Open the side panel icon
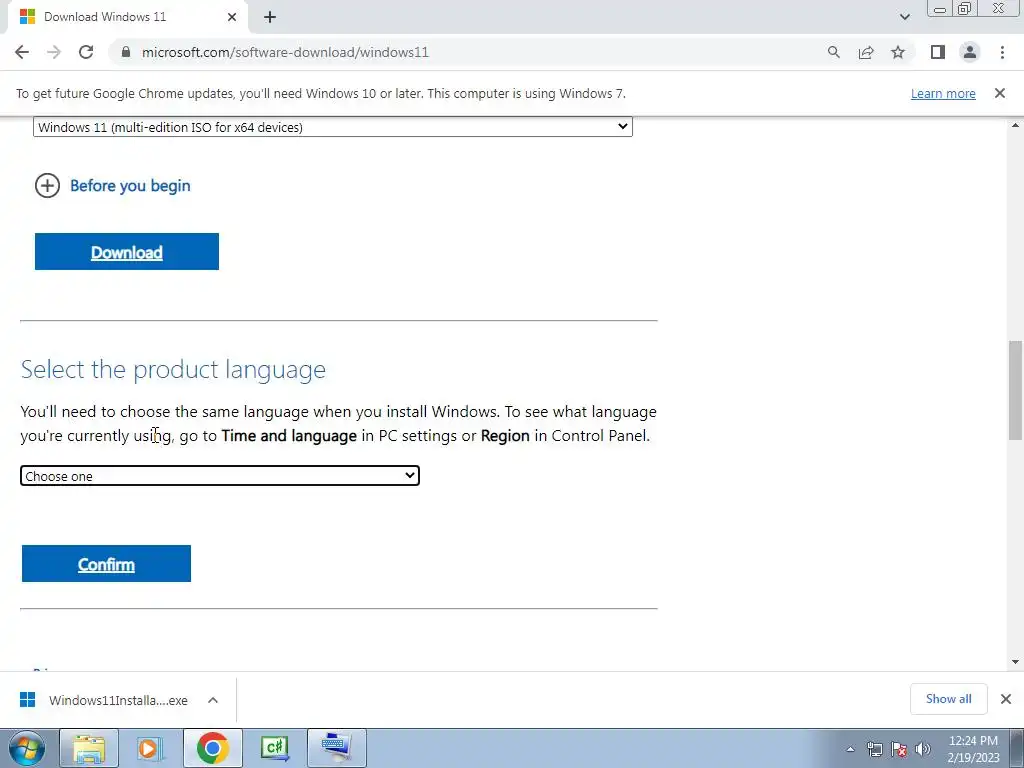The width and height of the screenshot is (1024, 768). (938, 52)
